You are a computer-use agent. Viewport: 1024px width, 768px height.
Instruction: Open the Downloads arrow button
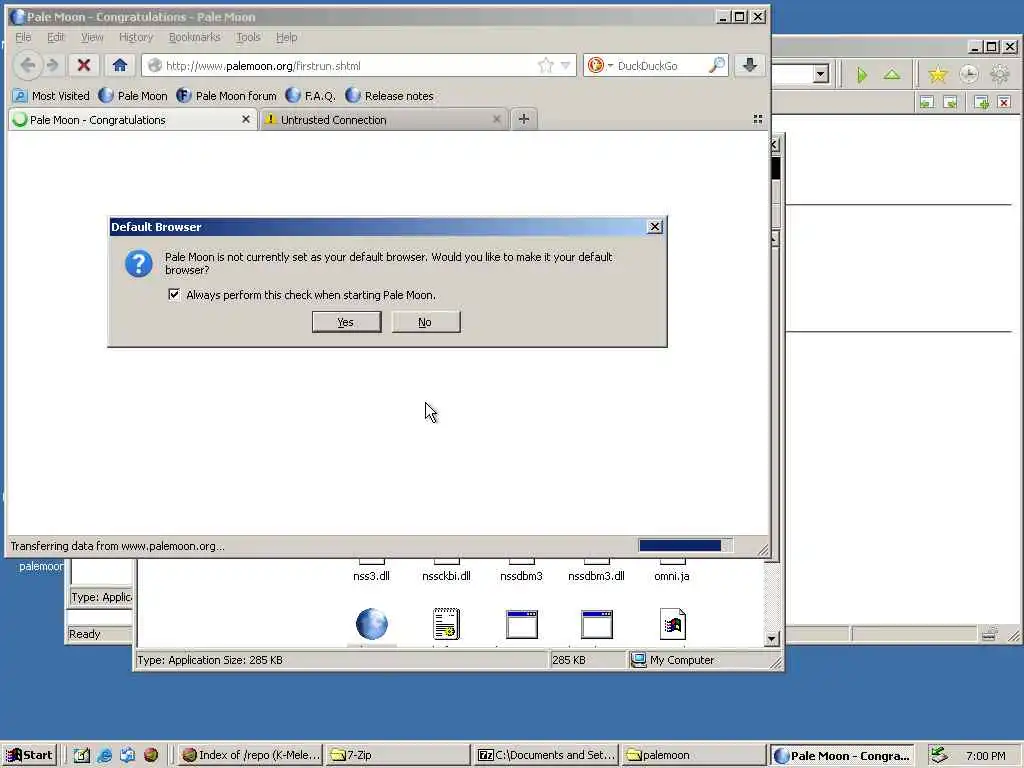(750, 65)
